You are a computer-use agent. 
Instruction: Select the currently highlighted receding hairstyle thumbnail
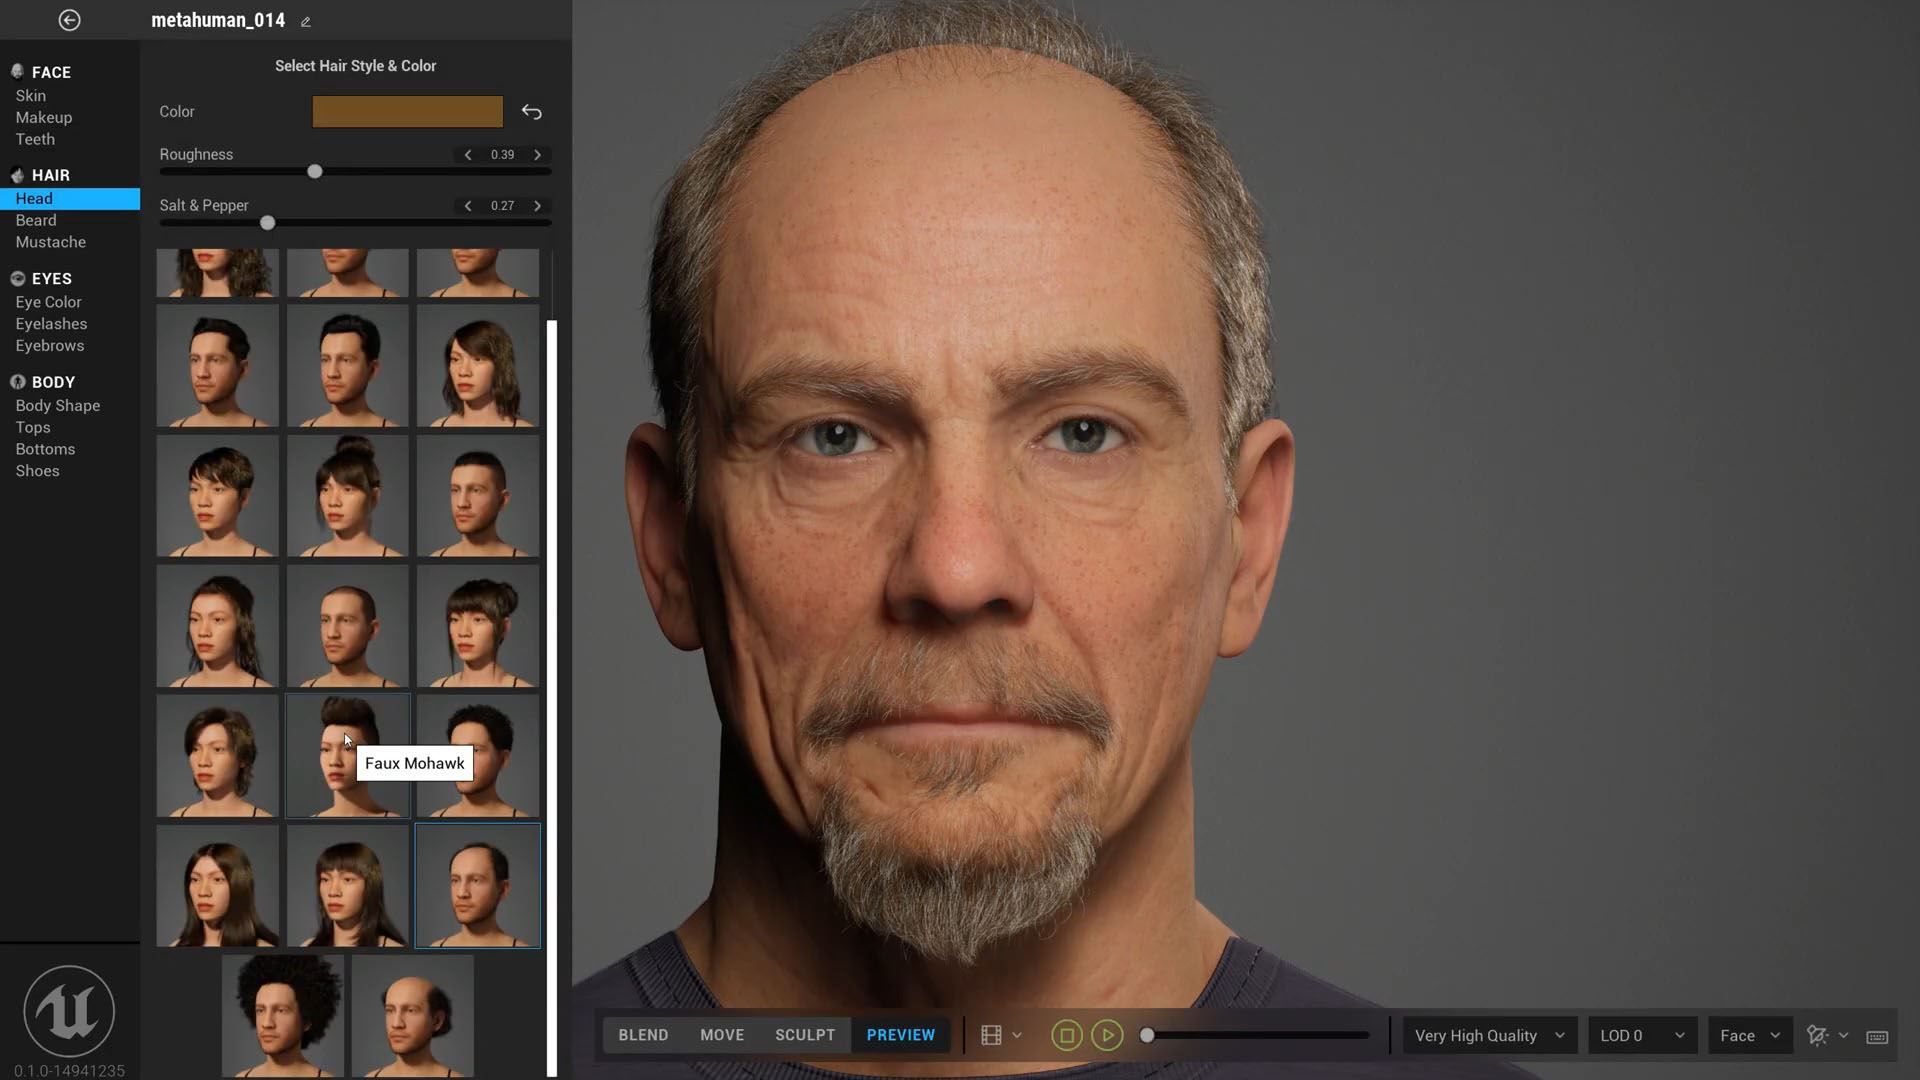tap(478, 886)
